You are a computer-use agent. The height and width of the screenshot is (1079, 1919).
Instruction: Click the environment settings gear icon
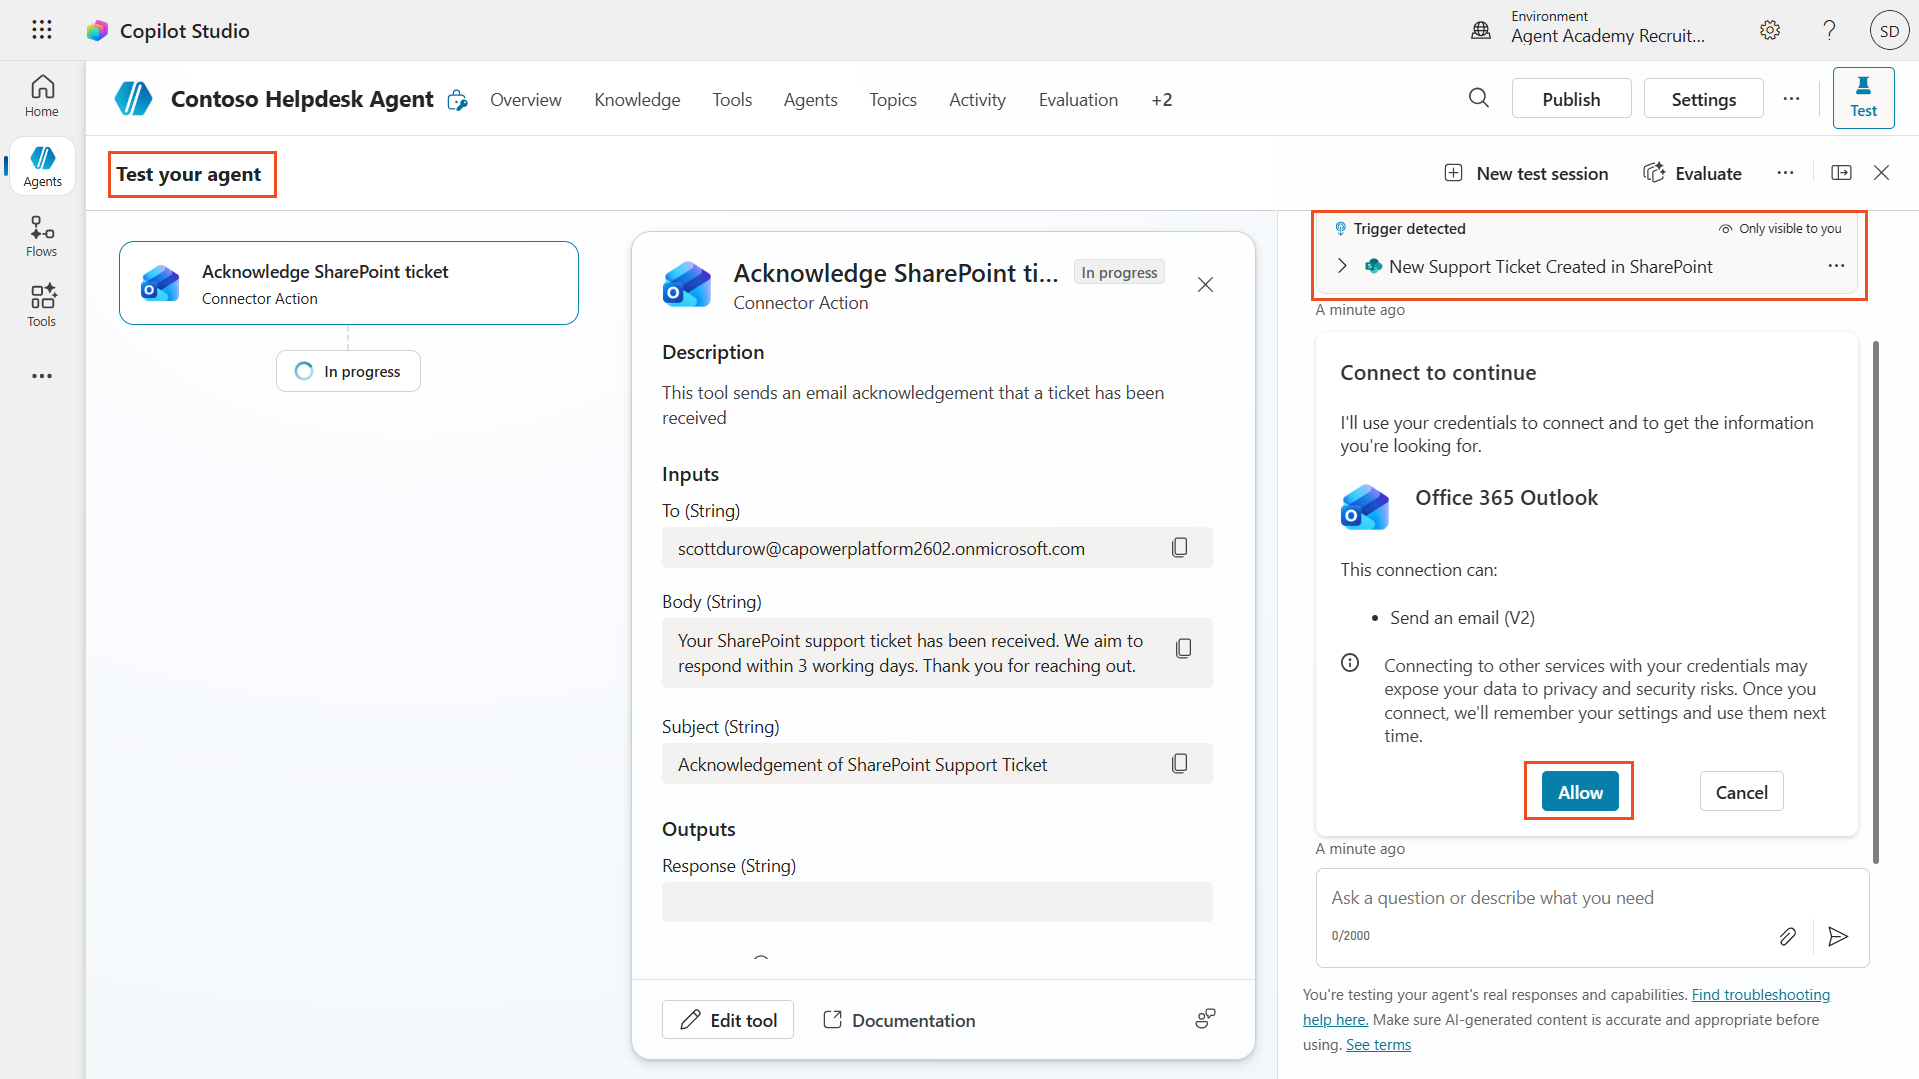click(x=1769, y=30)
